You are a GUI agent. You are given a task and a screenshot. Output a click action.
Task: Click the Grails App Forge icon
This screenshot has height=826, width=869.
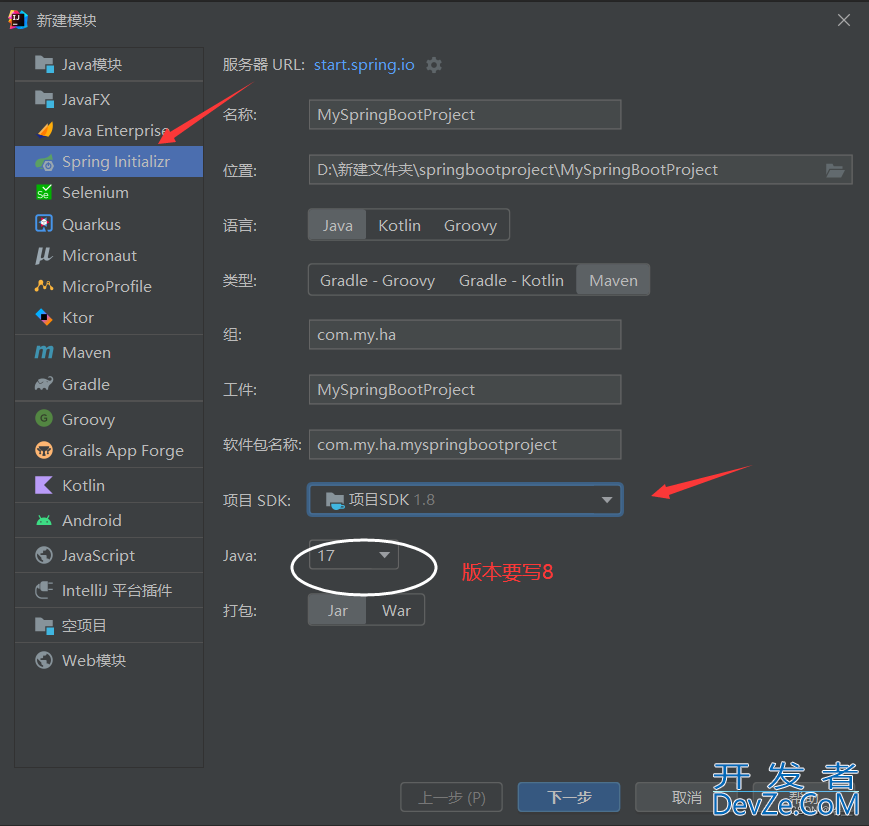click(44, 450)
